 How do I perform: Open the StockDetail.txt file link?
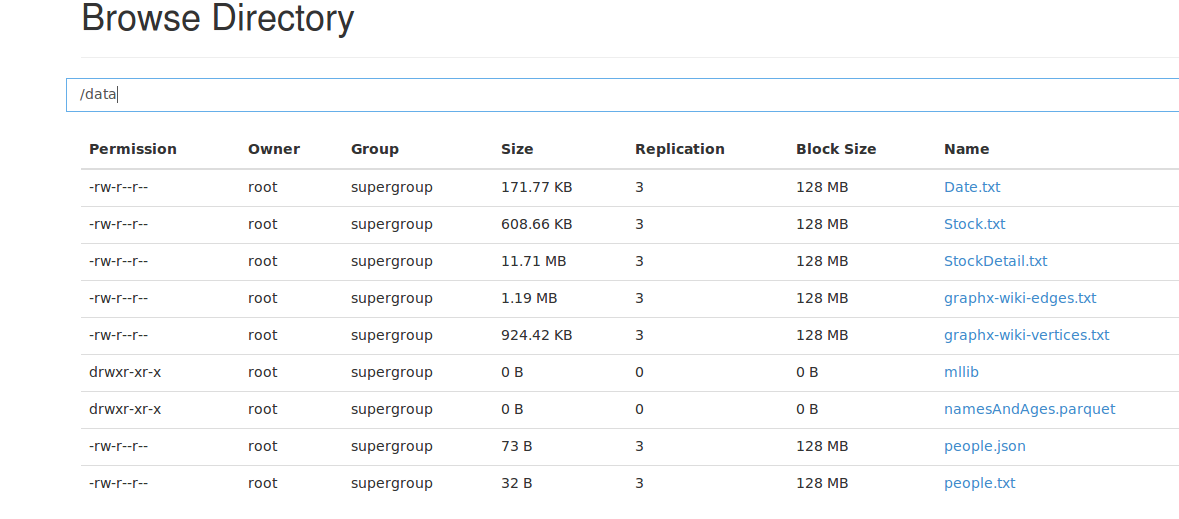996,261
